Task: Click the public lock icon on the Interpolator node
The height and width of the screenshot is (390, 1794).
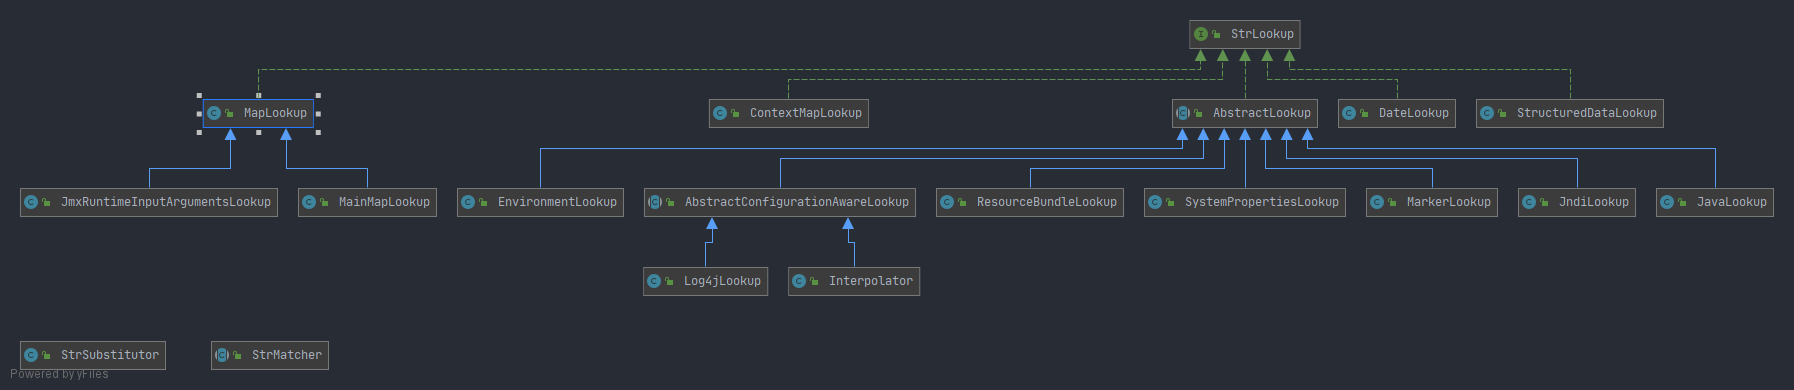Action: pos(814,281)
